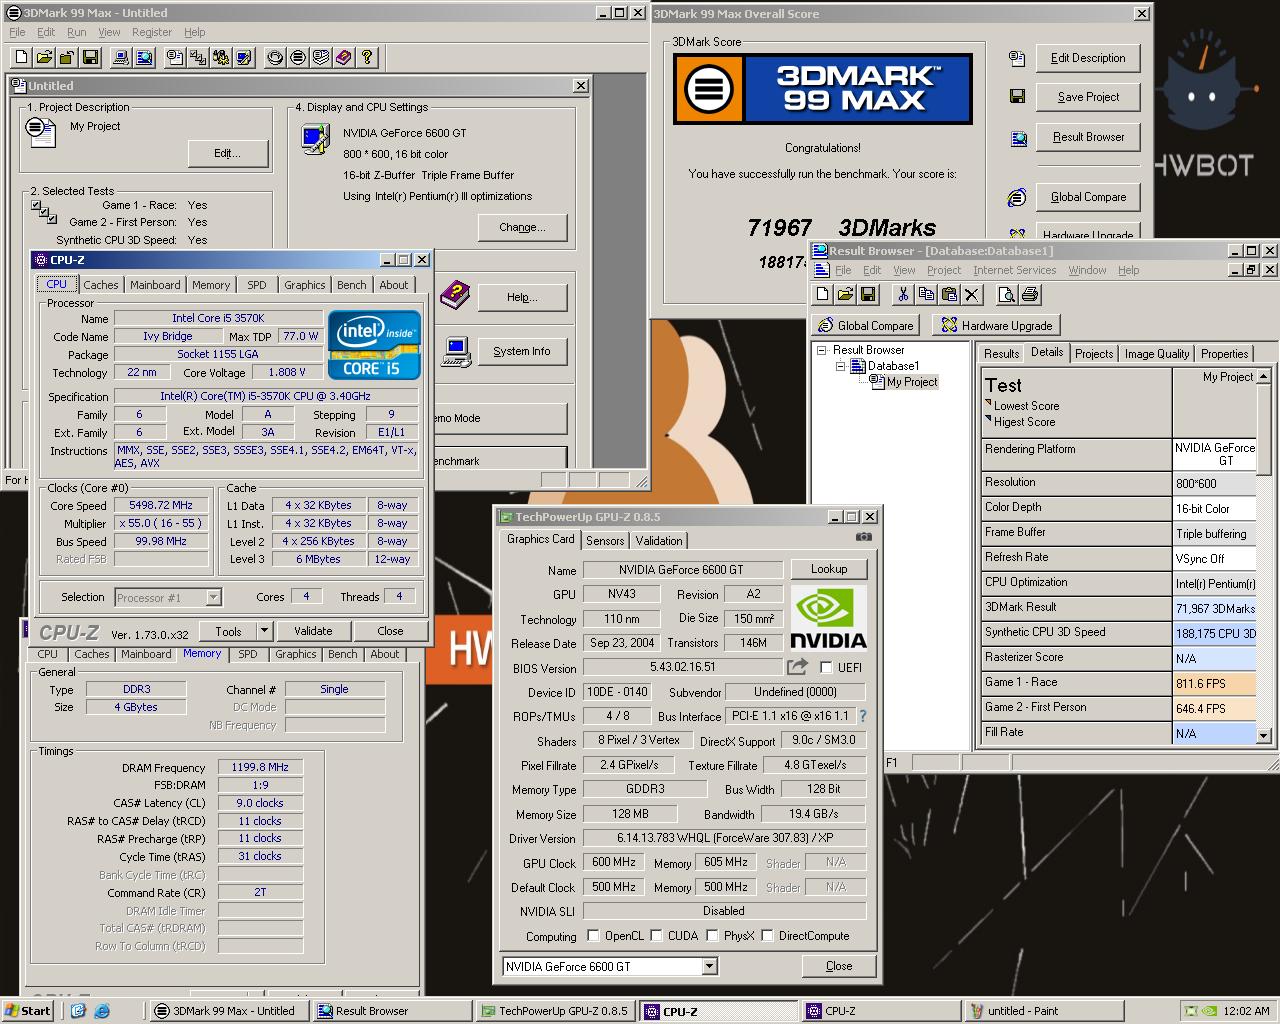Click details list scrollbar up arrow

pyautogui.click(x=1264, y=376)
